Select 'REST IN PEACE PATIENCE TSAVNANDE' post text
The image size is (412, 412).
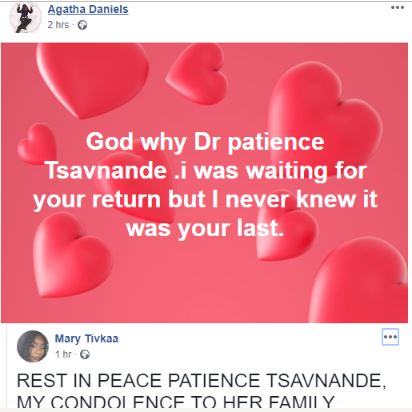pyautogui.click(x=201, y=380)
